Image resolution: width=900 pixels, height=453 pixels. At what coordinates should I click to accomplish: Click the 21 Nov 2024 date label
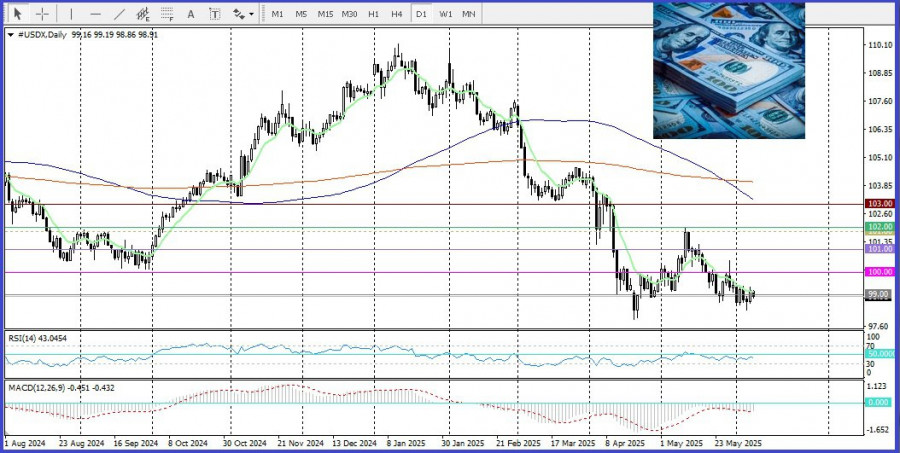coord(298,444)
